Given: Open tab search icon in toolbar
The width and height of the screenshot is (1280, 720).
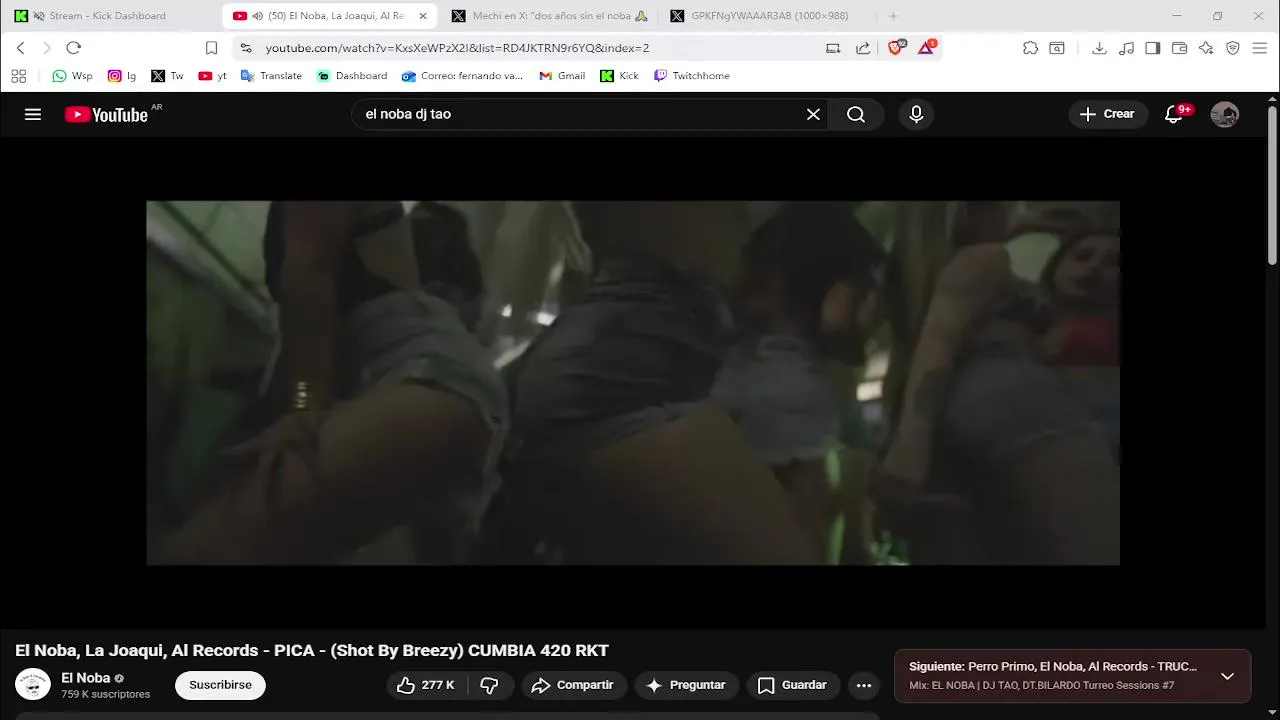Looking at the screenshot, I should [x=1057, y=48].
